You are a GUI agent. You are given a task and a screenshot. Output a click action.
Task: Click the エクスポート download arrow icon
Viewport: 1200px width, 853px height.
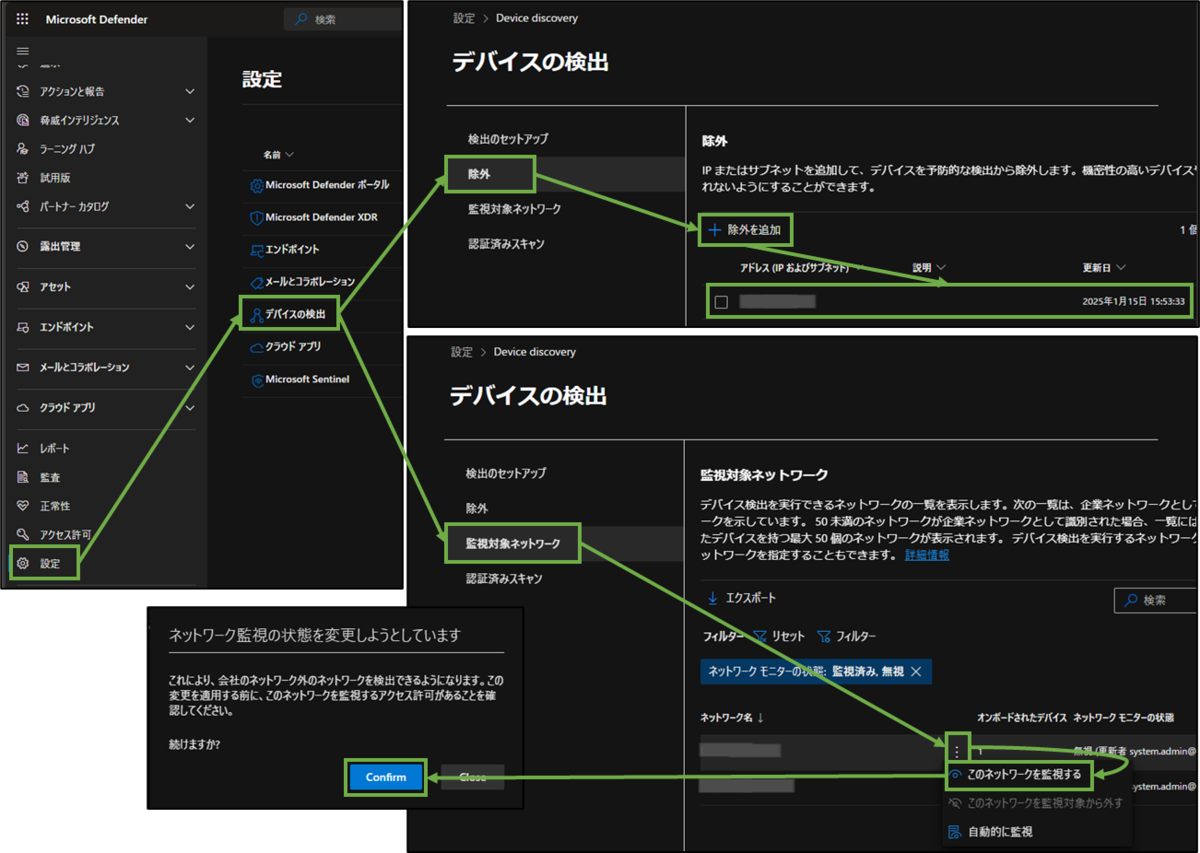pyautogui.click(x=713, y=598)
